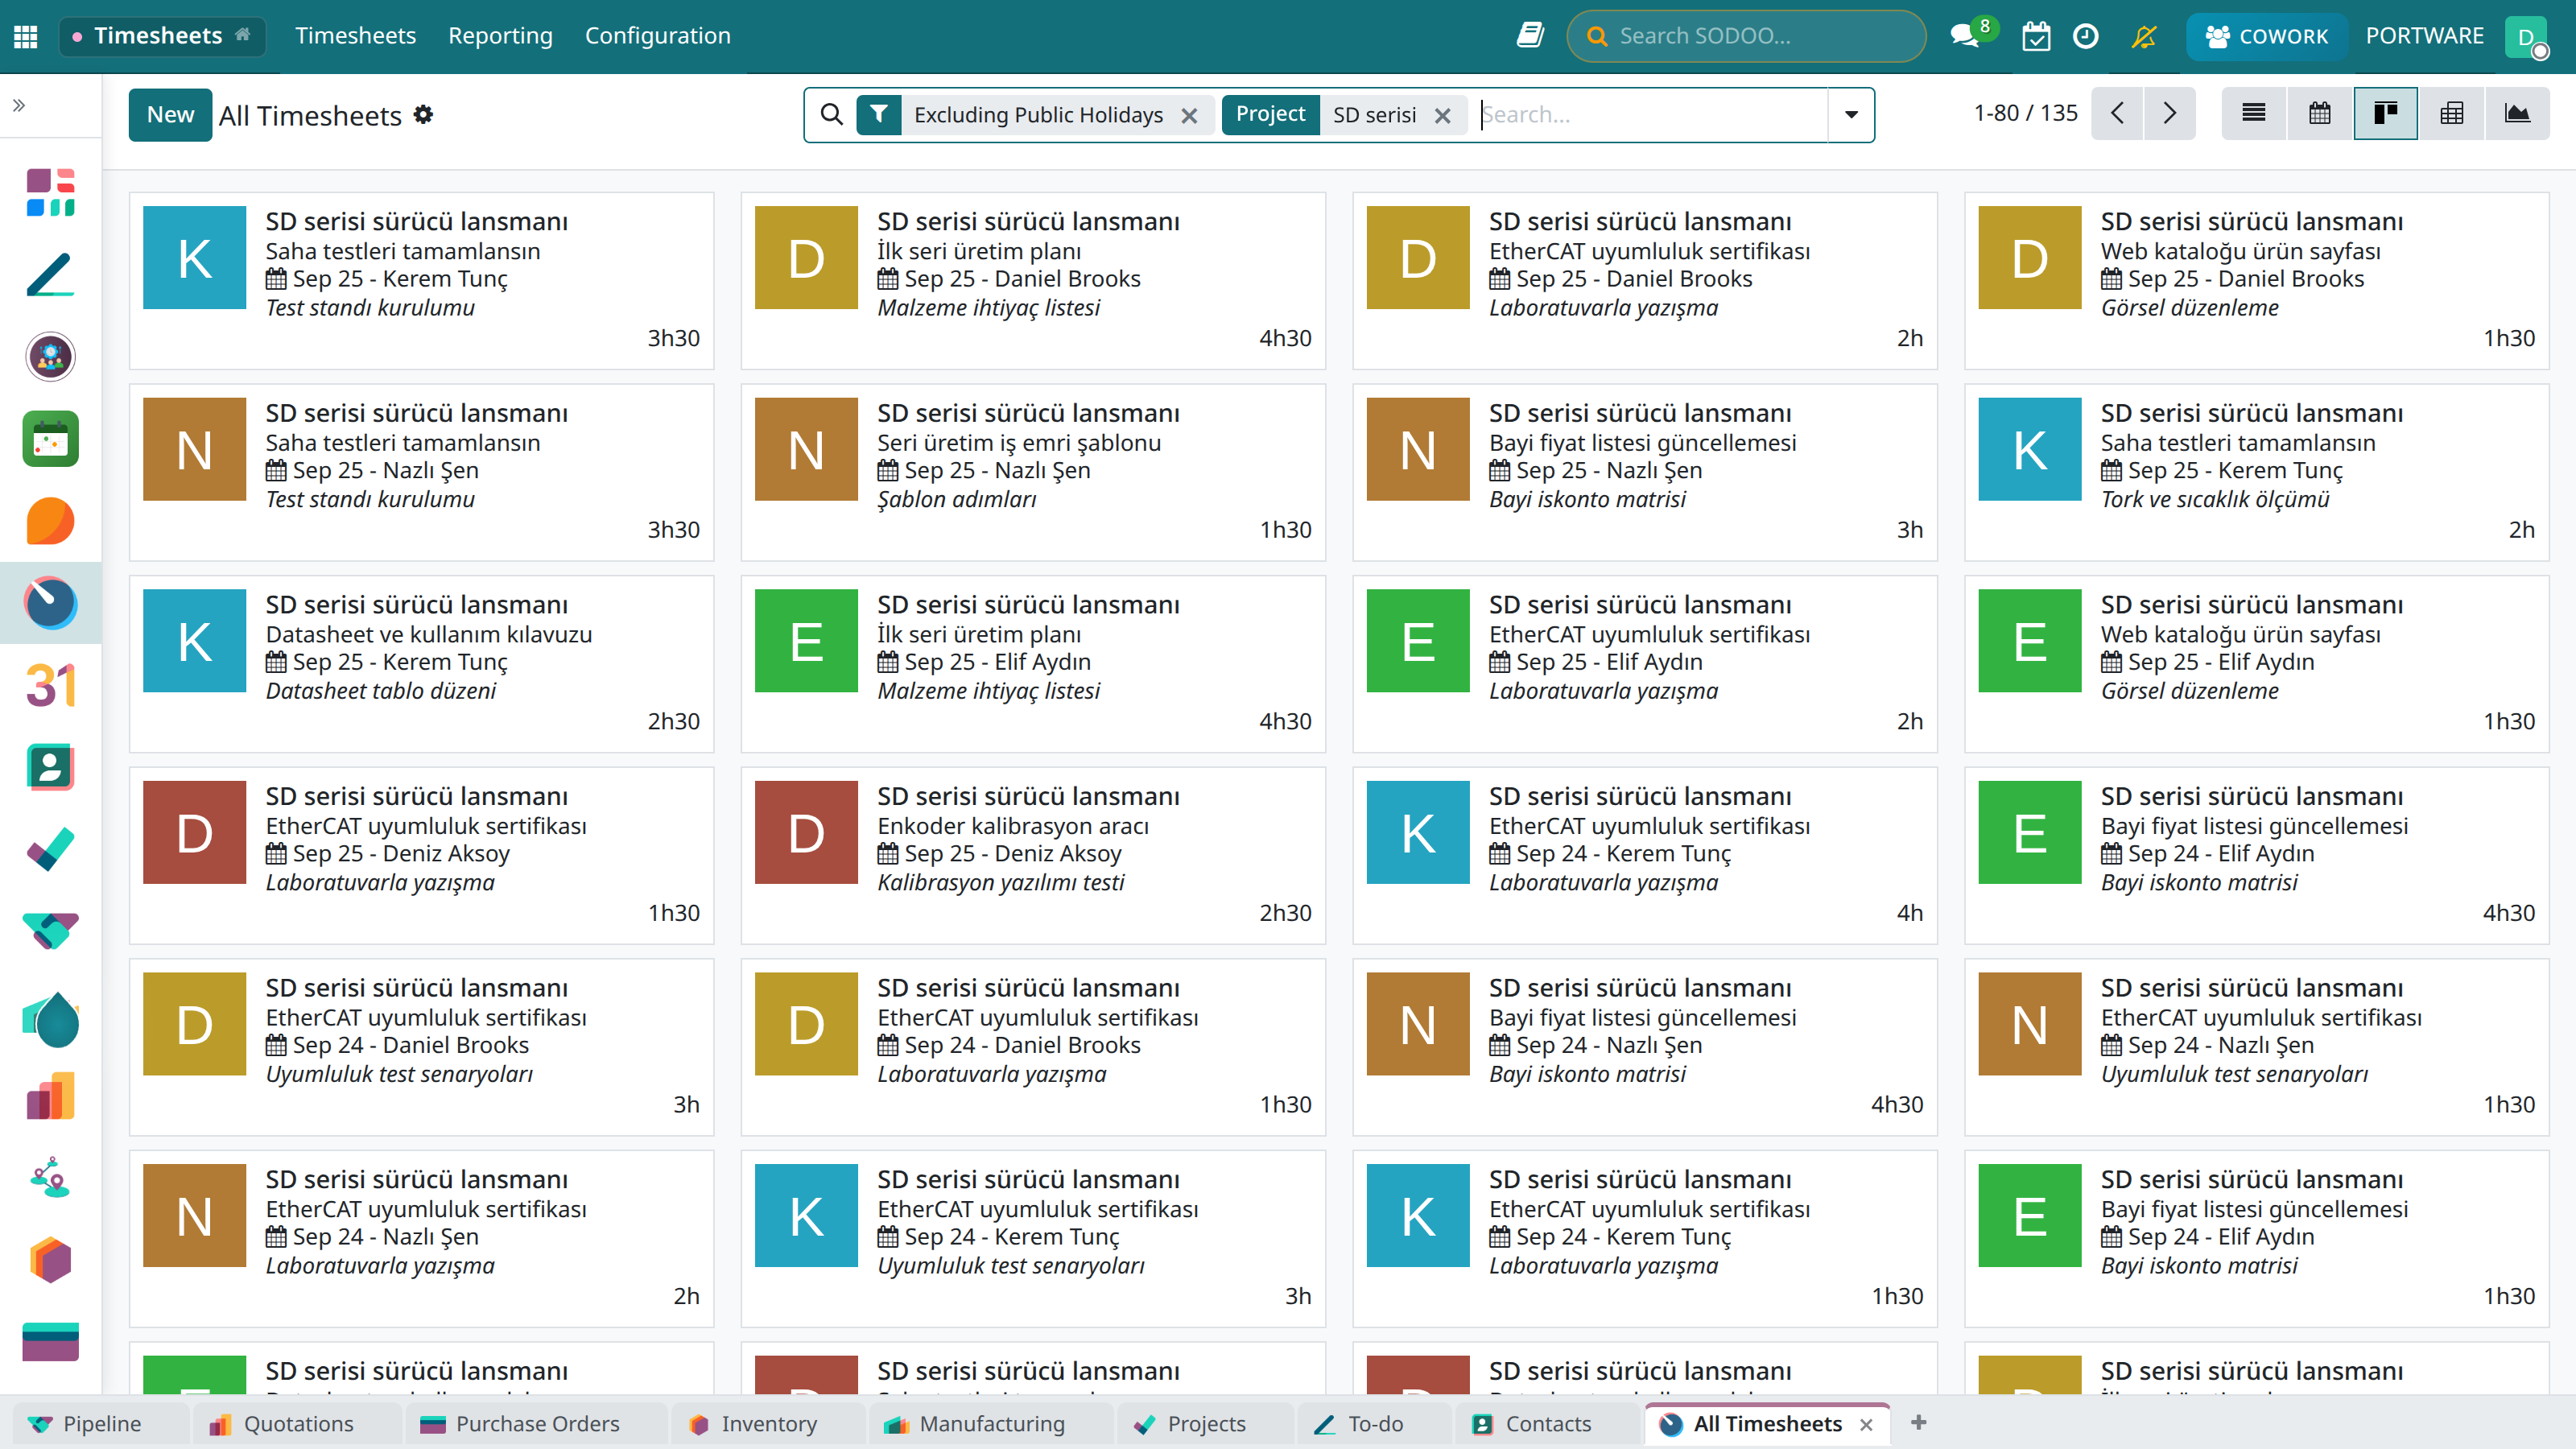
Task: Switch to list view
Action: point(2254,114)
